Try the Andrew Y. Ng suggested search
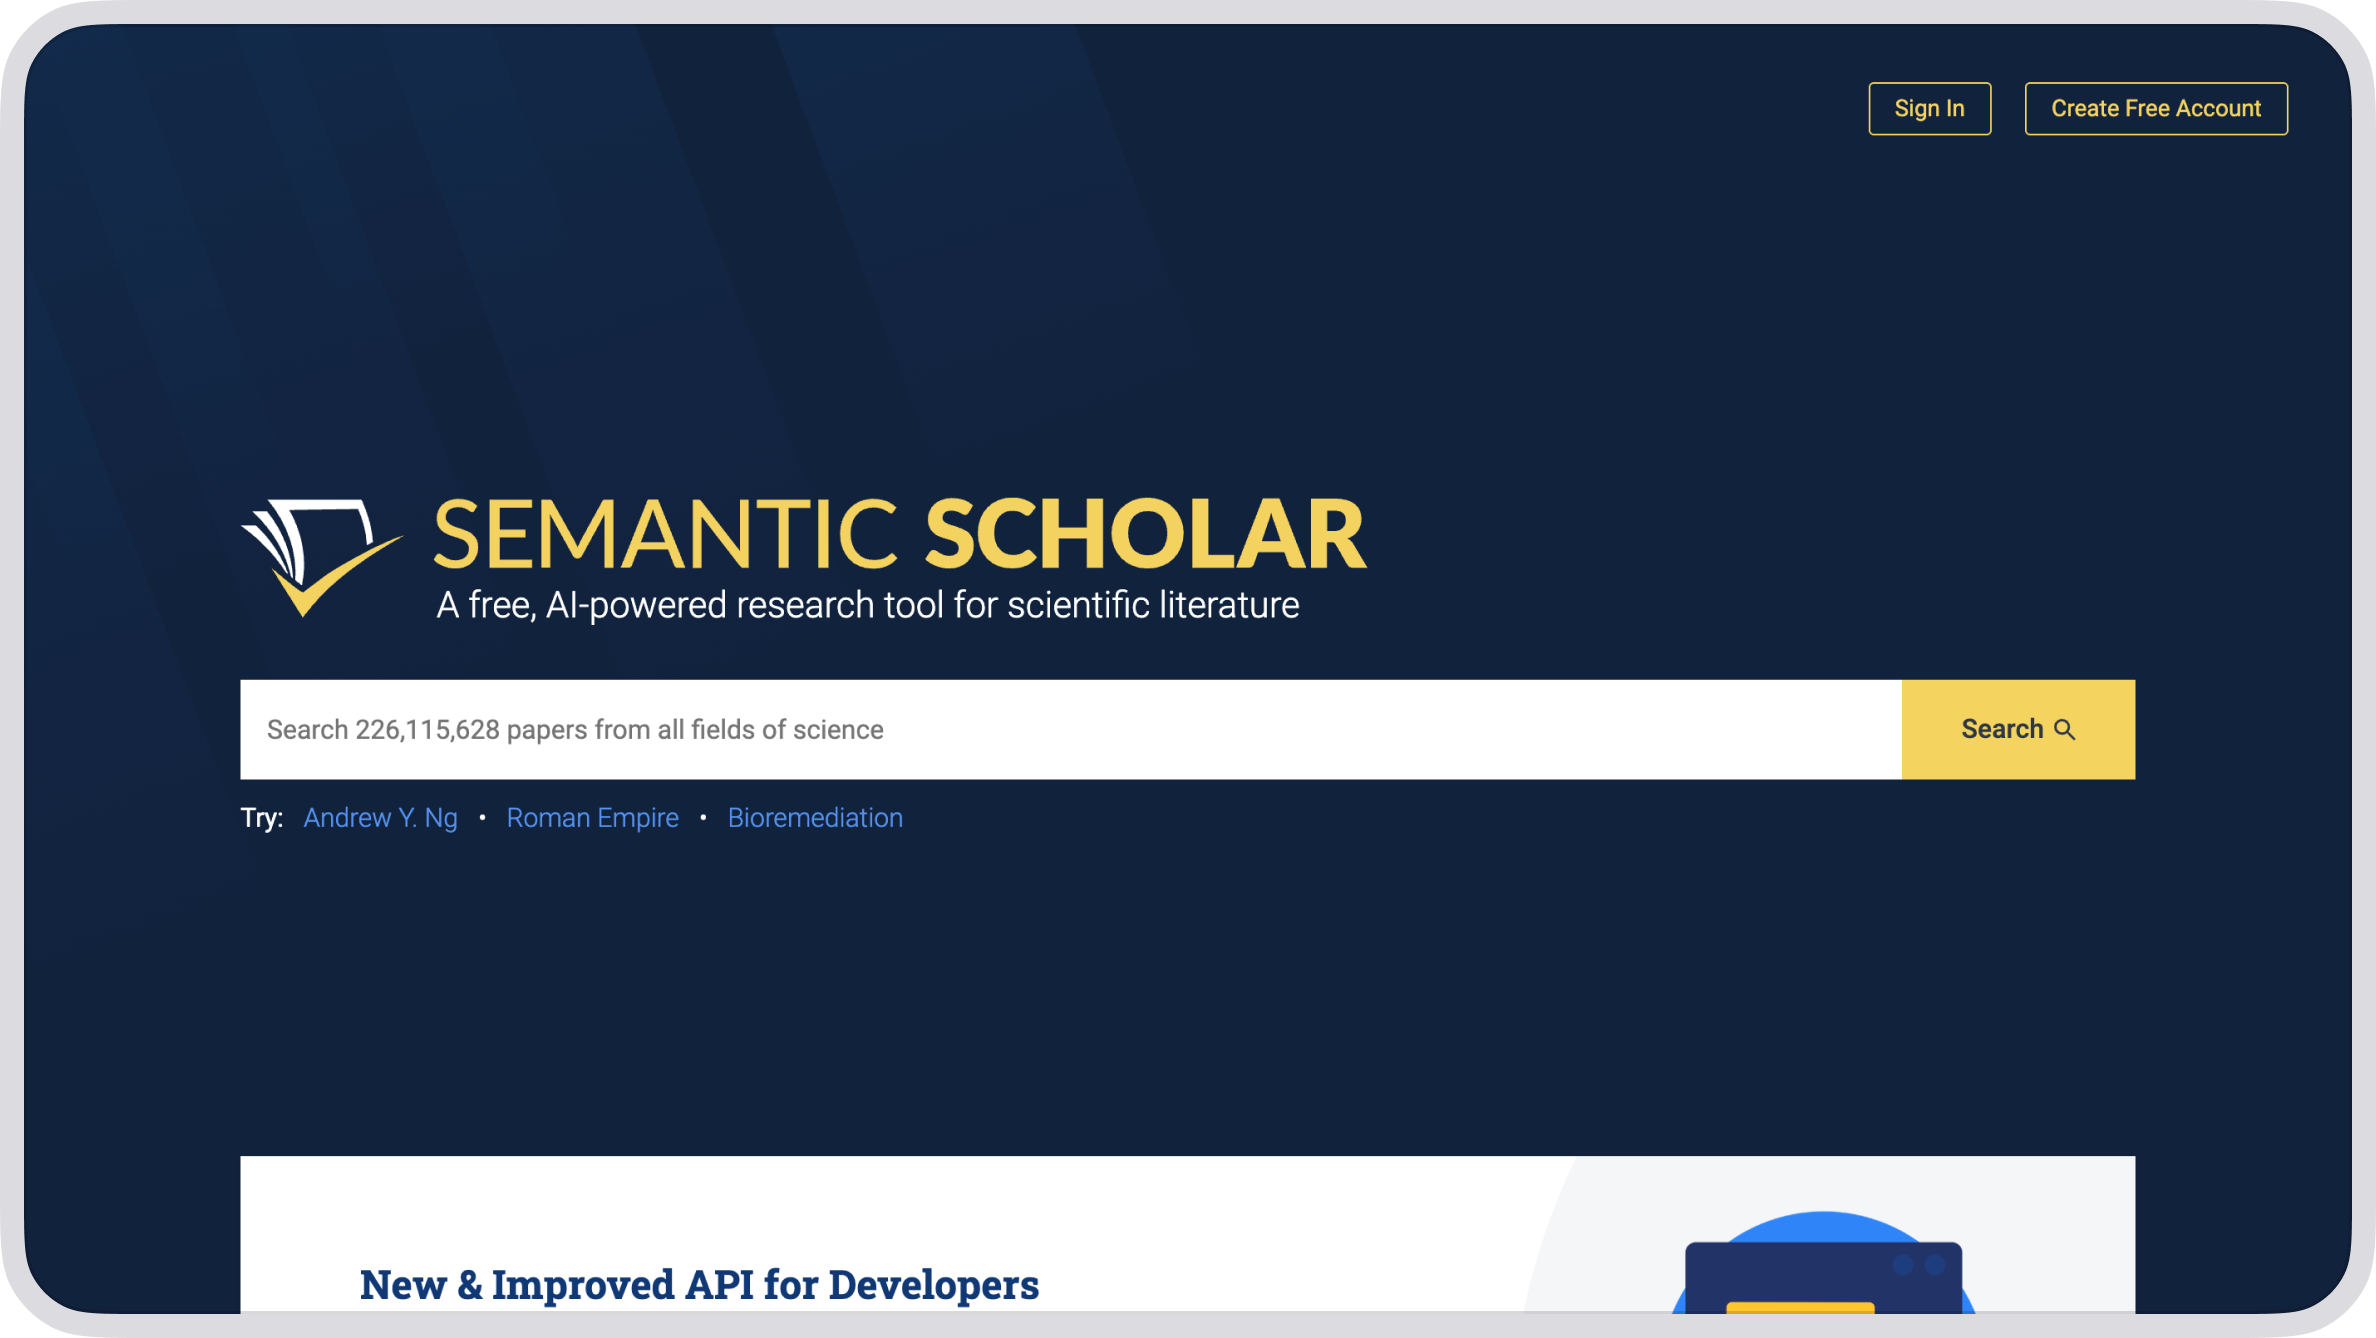This screenshot has height=1338, width=2376. coord(380,818)
